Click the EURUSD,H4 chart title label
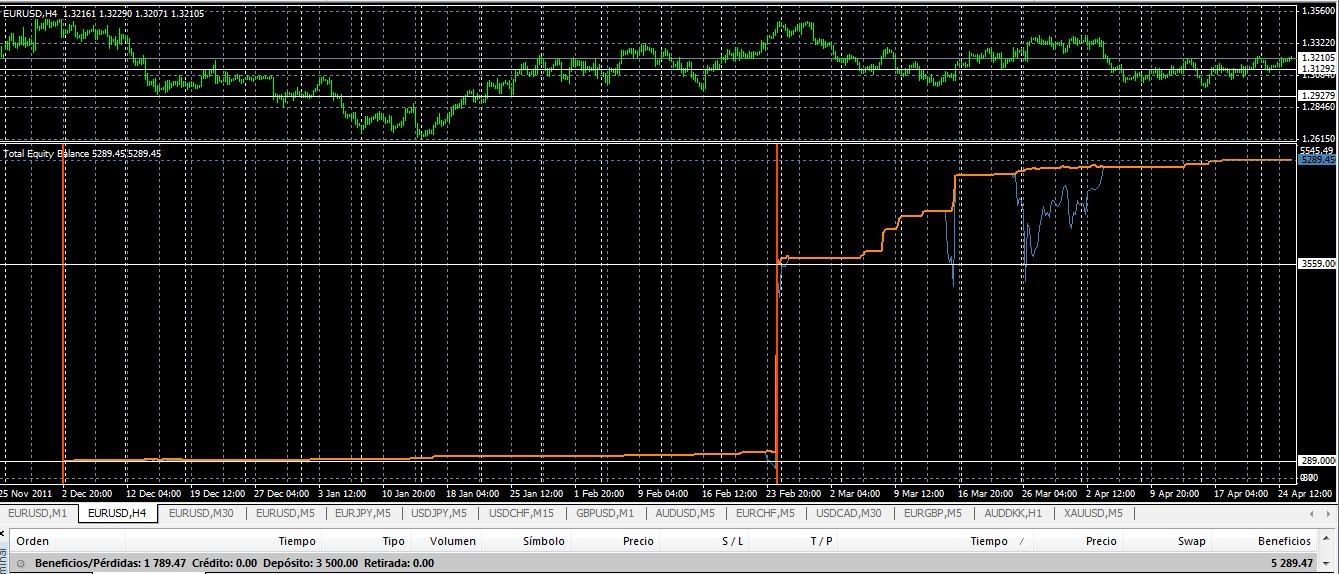This screenshot has width=1339, height=574. [31, 13]
